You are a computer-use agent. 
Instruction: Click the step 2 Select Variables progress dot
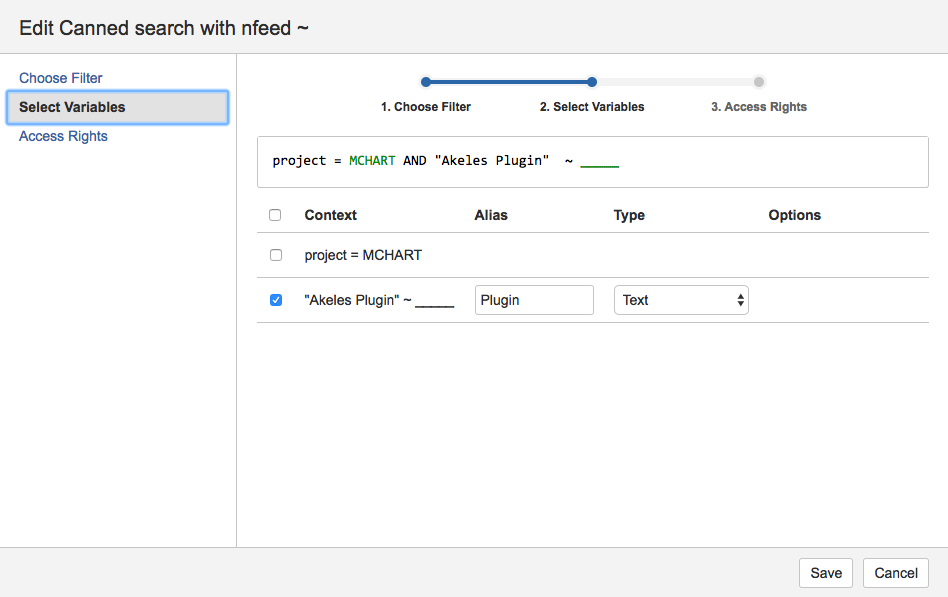591,81
